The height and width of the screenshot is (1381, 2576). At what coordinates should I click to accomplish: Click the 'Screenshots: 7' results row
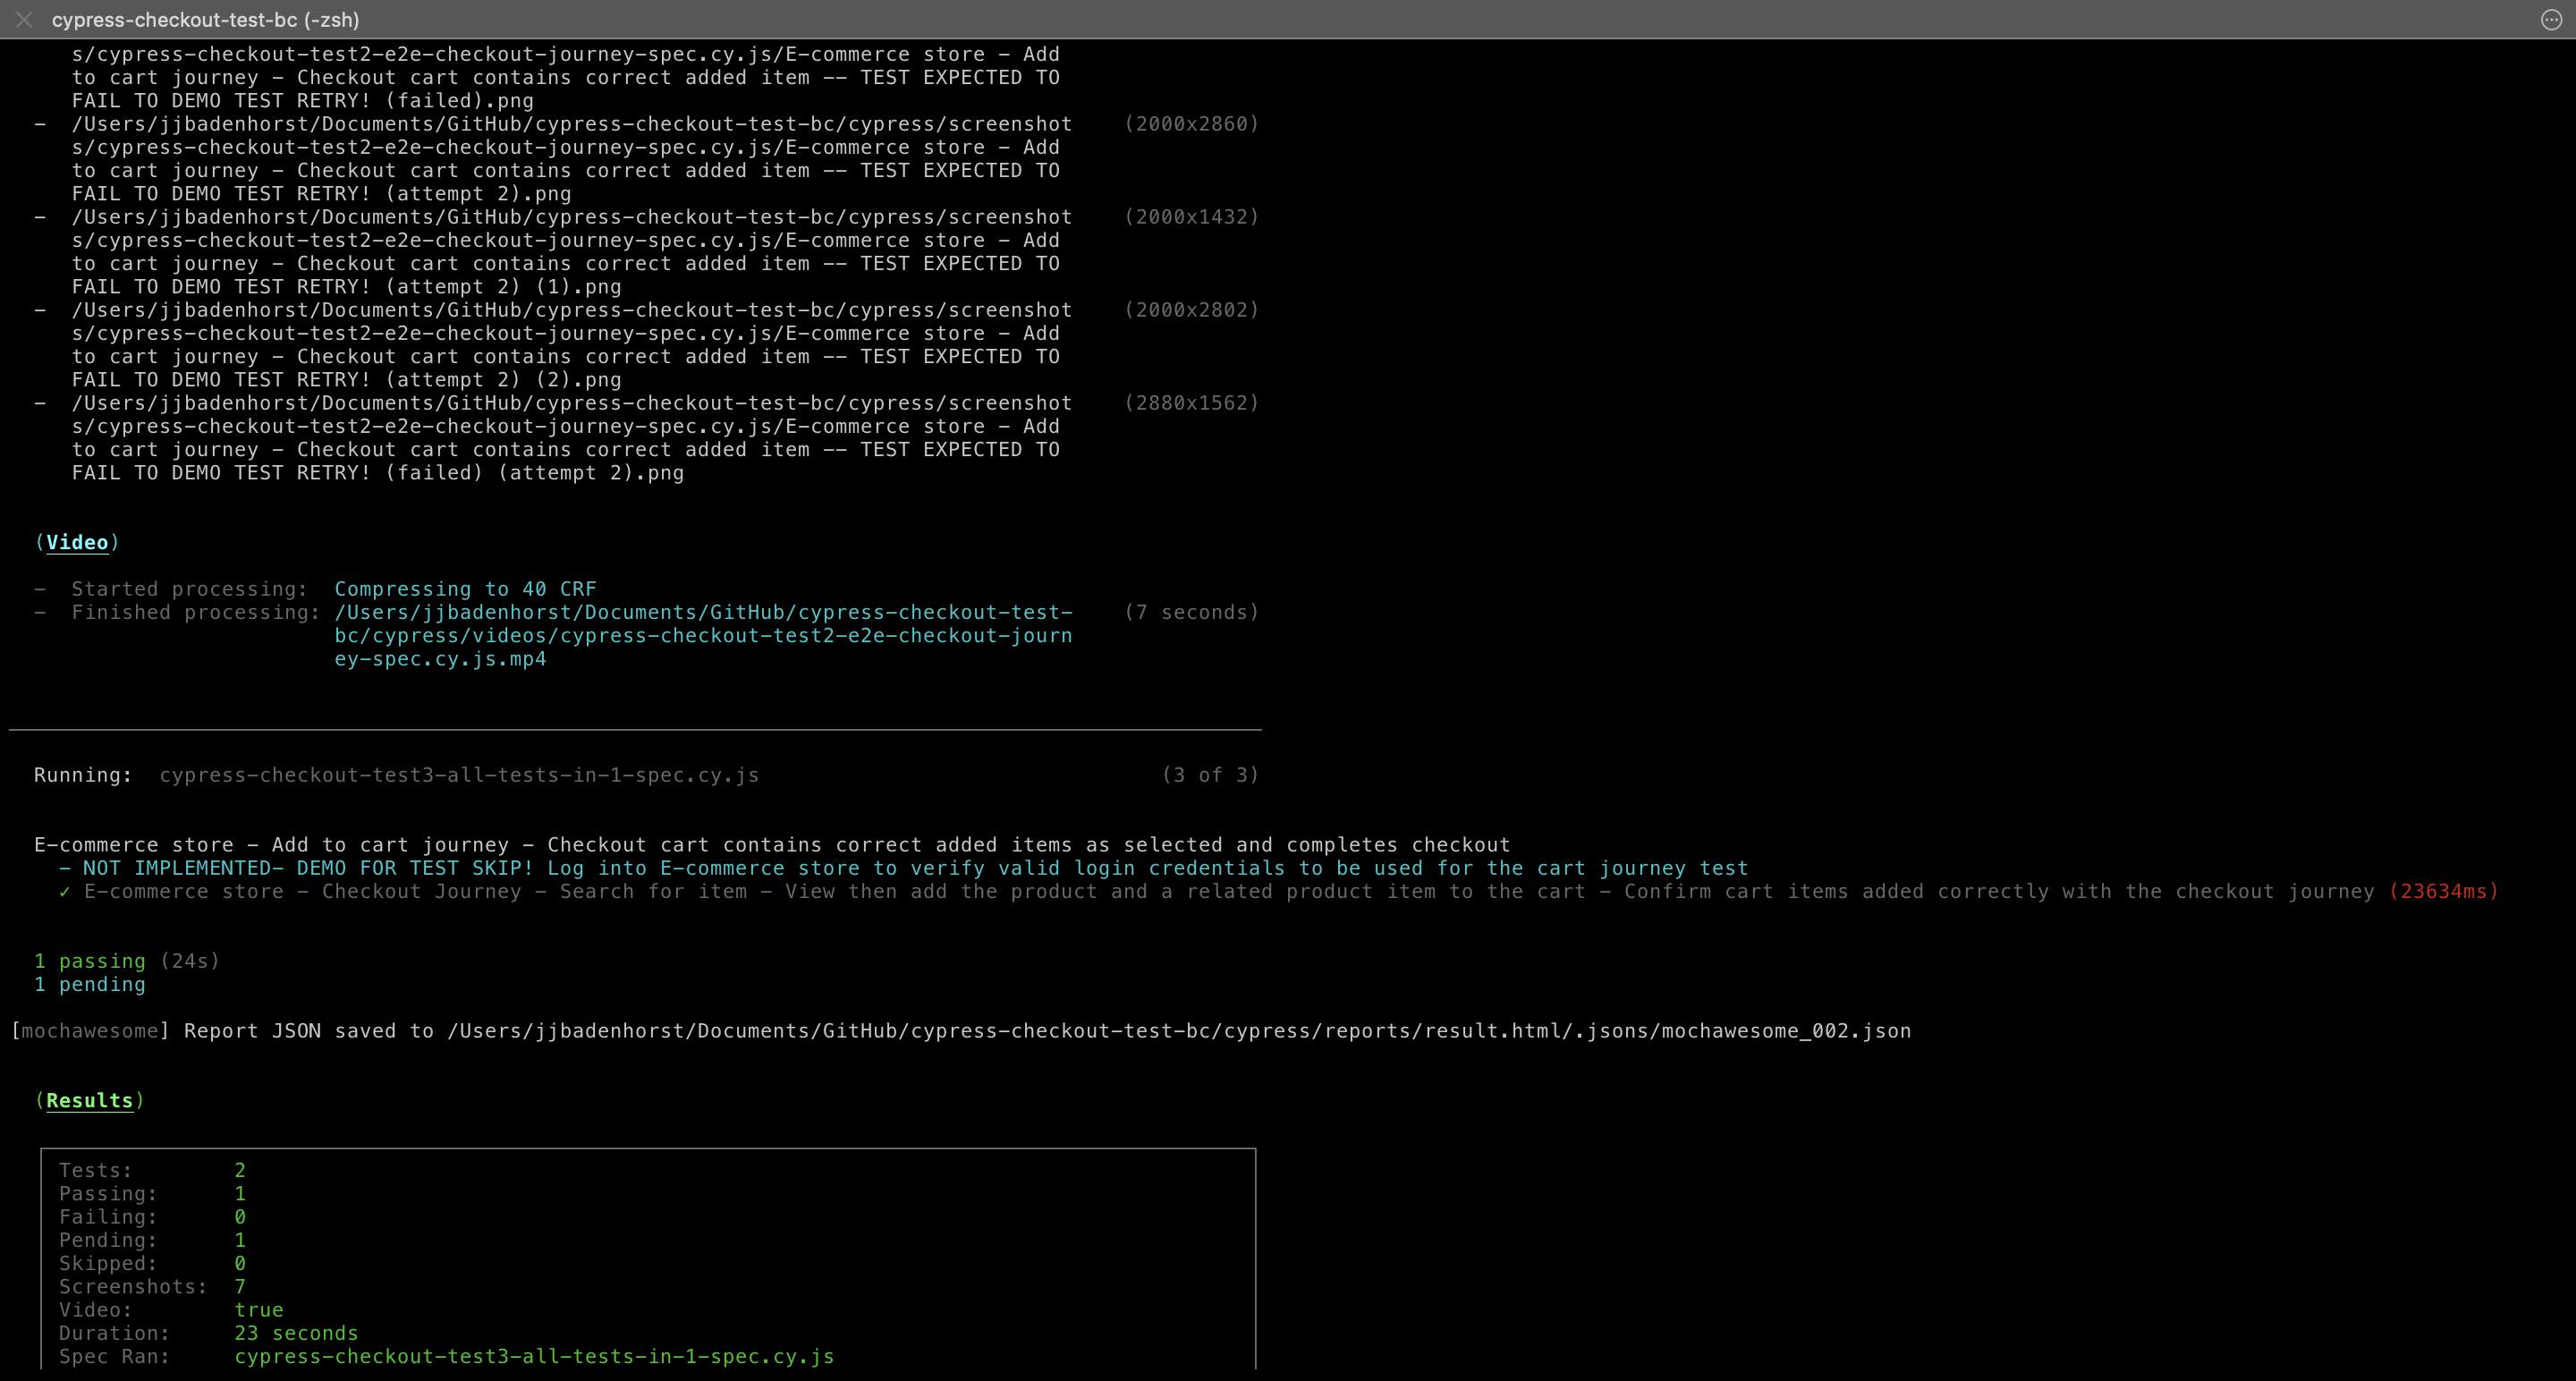click(152, 1286)
